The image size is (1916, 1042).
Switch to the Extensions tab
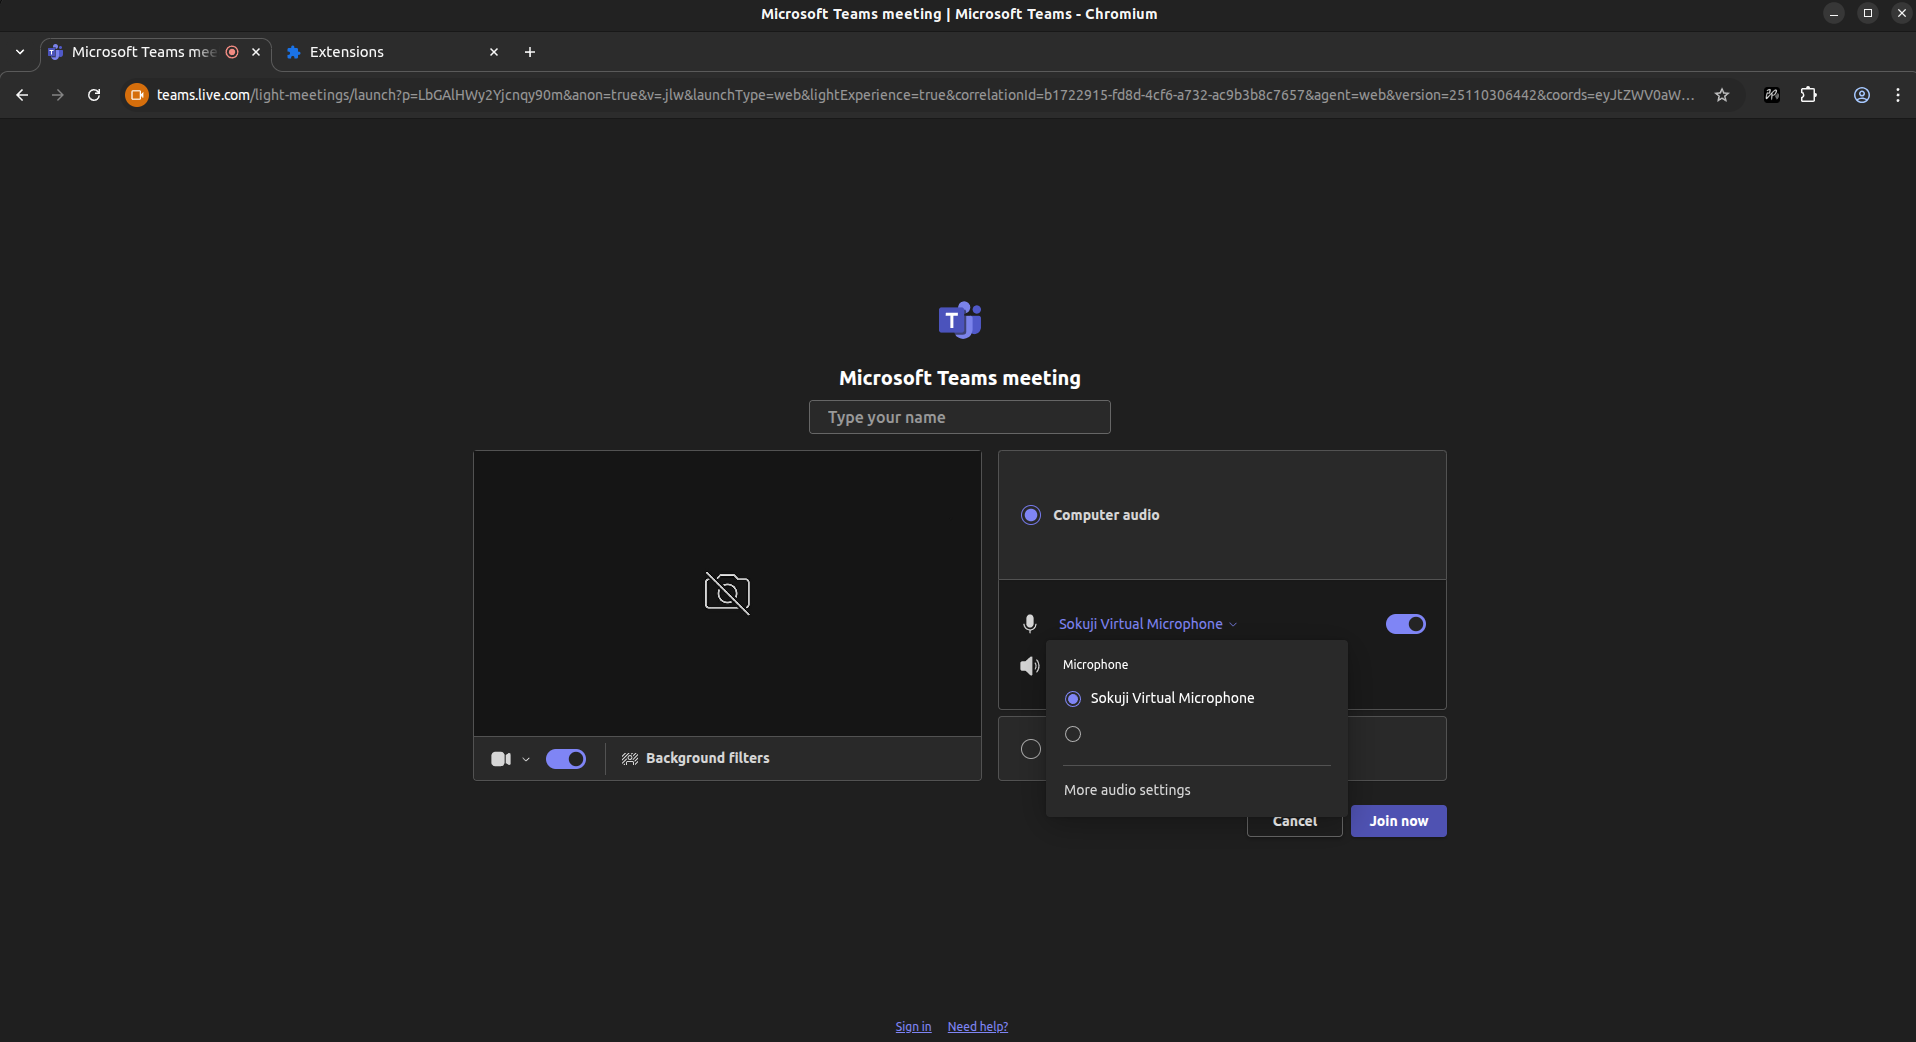point(392,52)
